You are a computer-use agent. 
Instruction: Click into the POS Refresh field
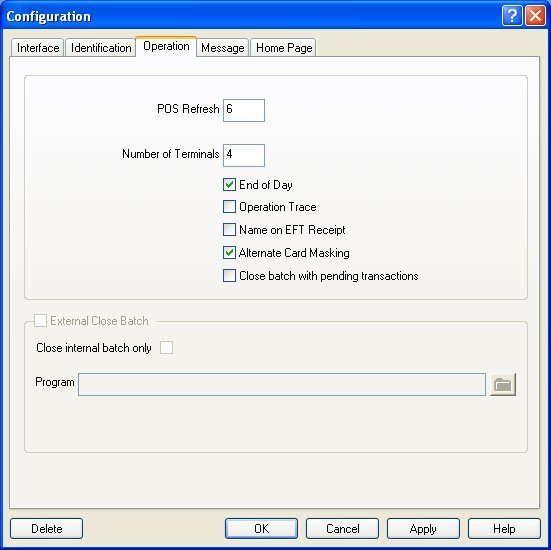click(244, 110)
